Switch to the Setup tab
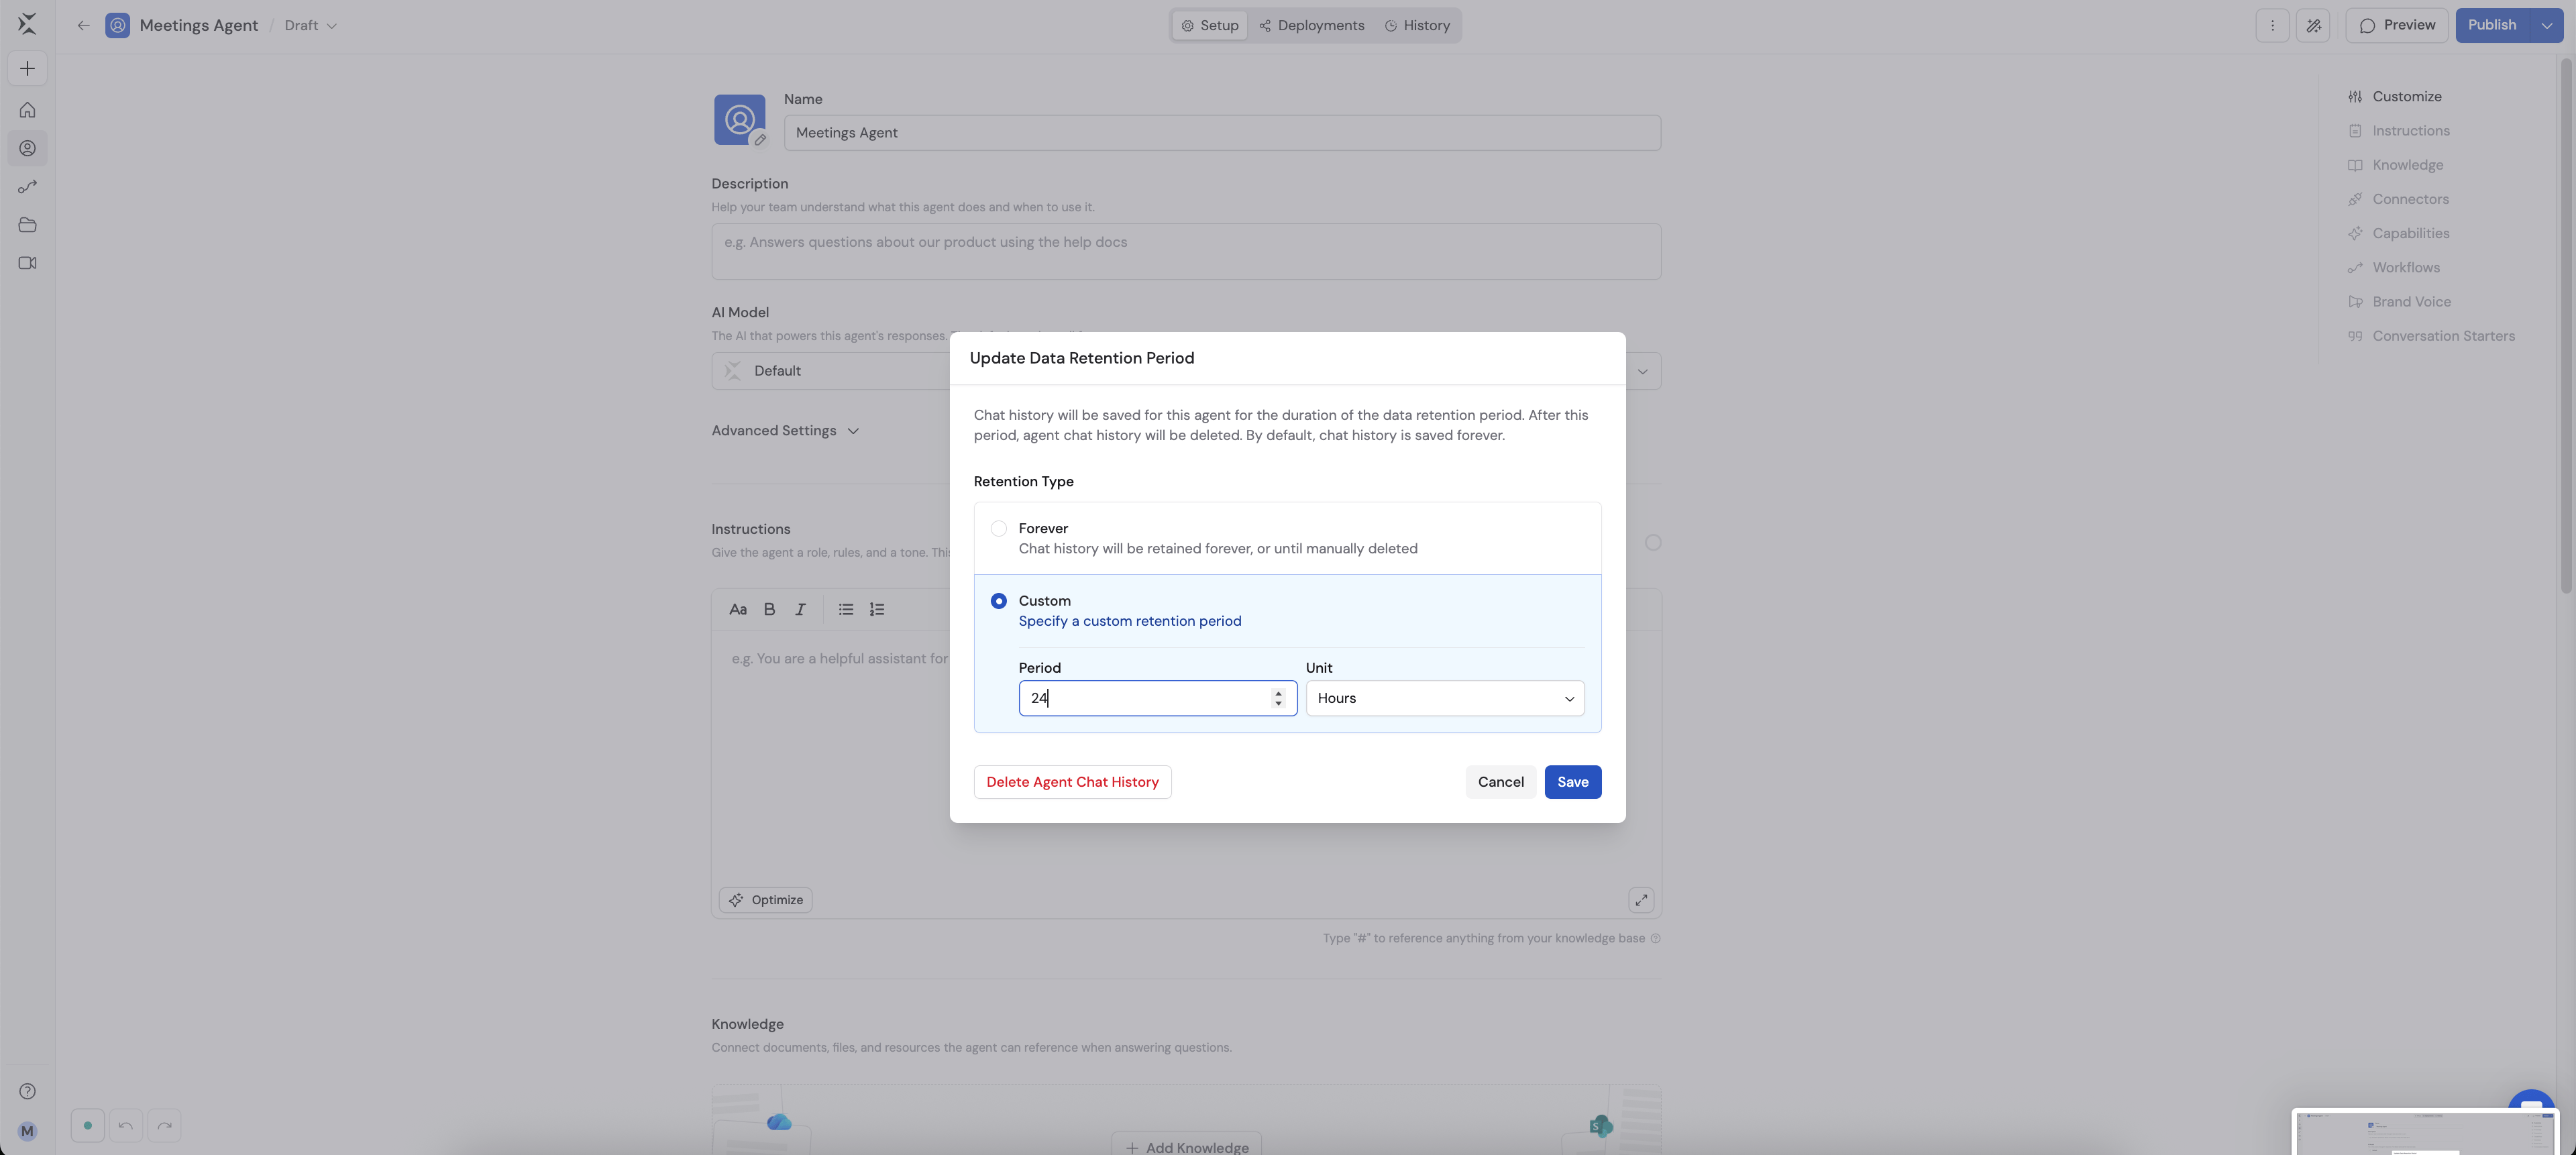 [1210, 25]
